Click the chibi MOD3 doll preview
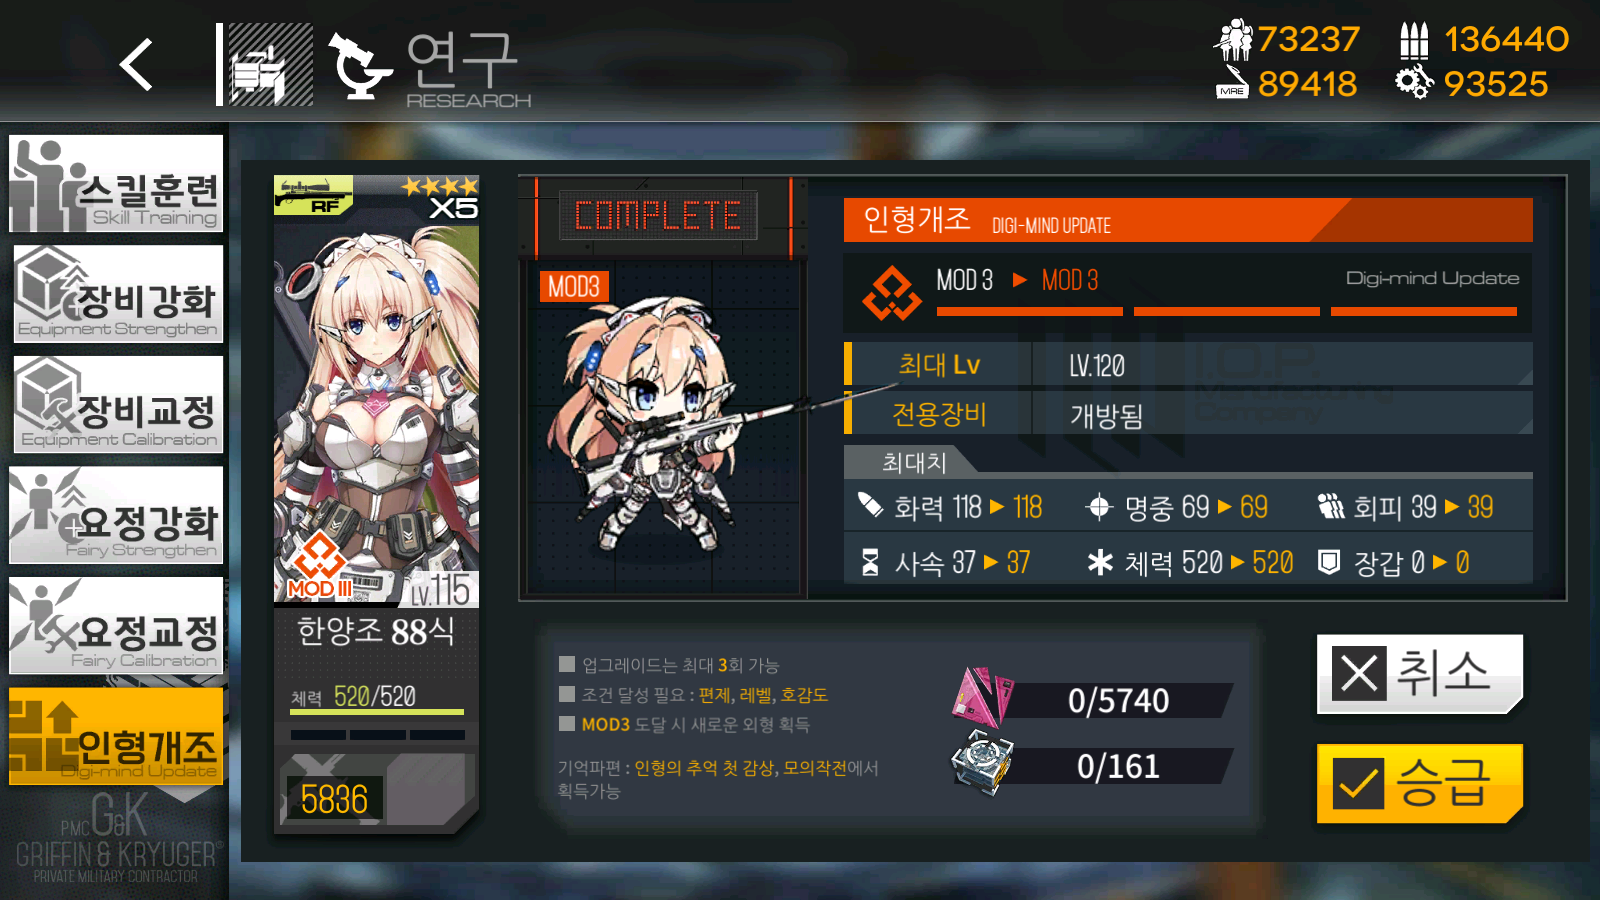The width and height of the screenshot is (1600, 900). pyautogui.click(x=665, y=430)
